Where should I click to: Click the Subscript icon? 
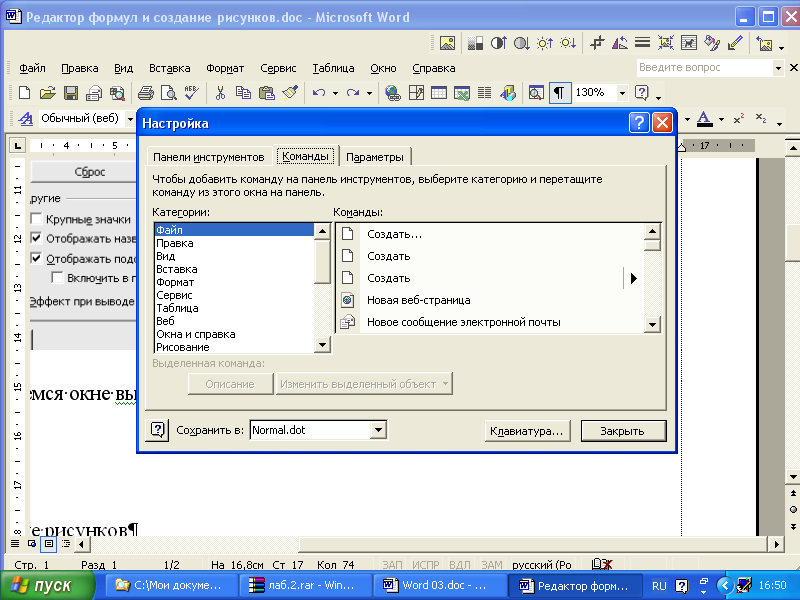point(761,119)
